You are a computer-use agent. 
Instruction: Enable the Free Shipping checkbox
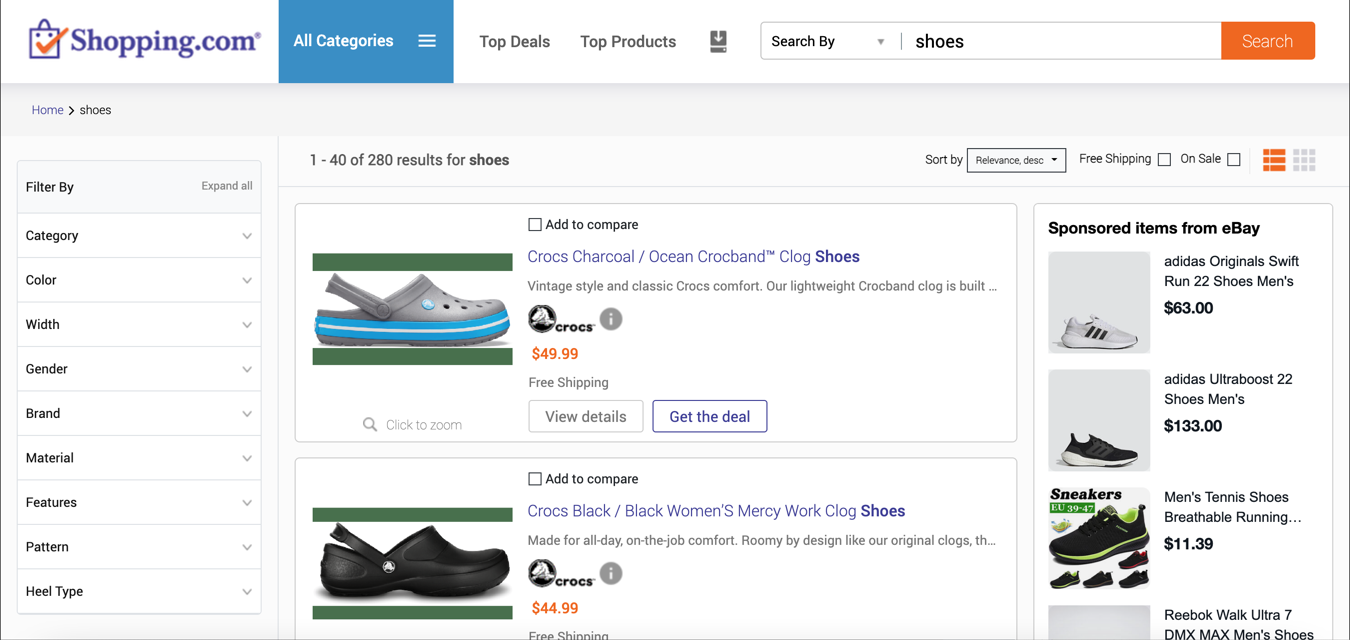point(1164,160)
